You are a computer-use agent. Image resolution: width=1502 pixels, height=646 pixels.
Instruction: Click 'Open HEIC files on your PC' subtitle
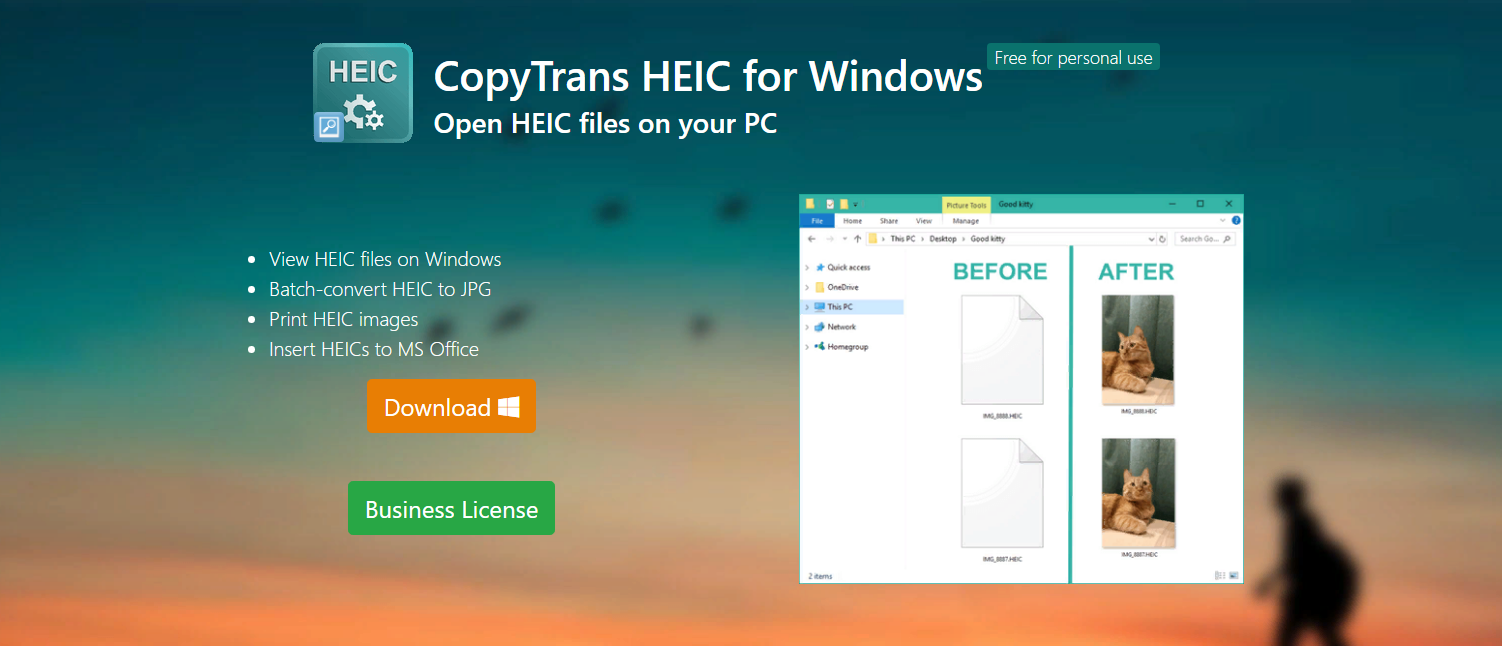click(x=605, y=123)
